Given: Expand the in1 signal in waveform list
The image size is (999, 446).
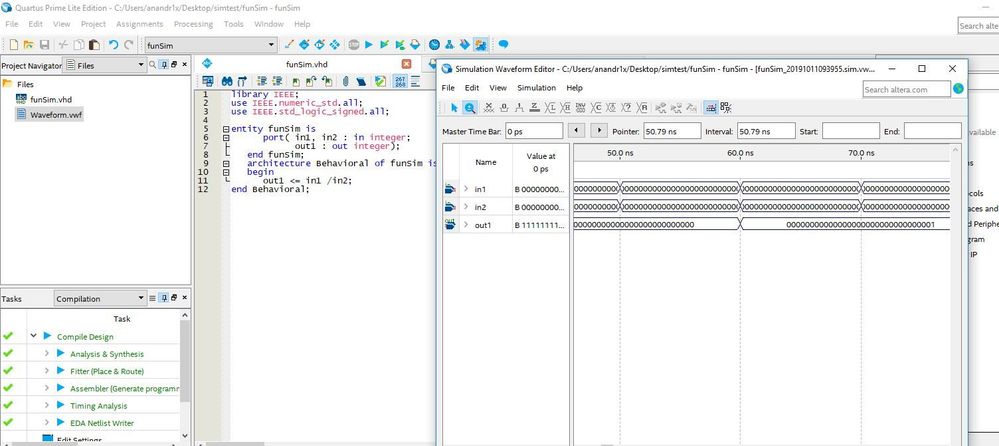Looking at the screenshot, I should click(466, 189).
